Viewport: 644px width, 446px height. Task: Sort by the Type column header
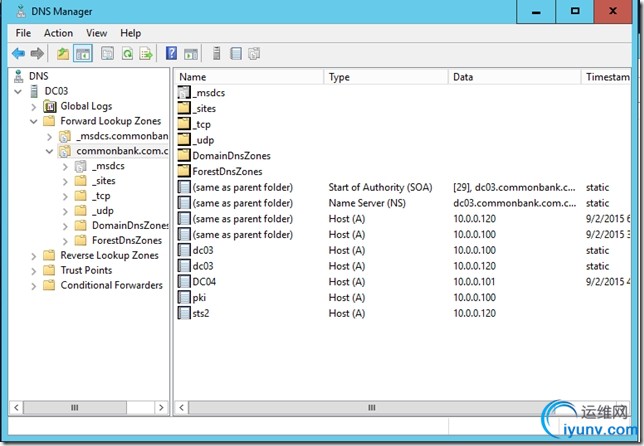386,77
